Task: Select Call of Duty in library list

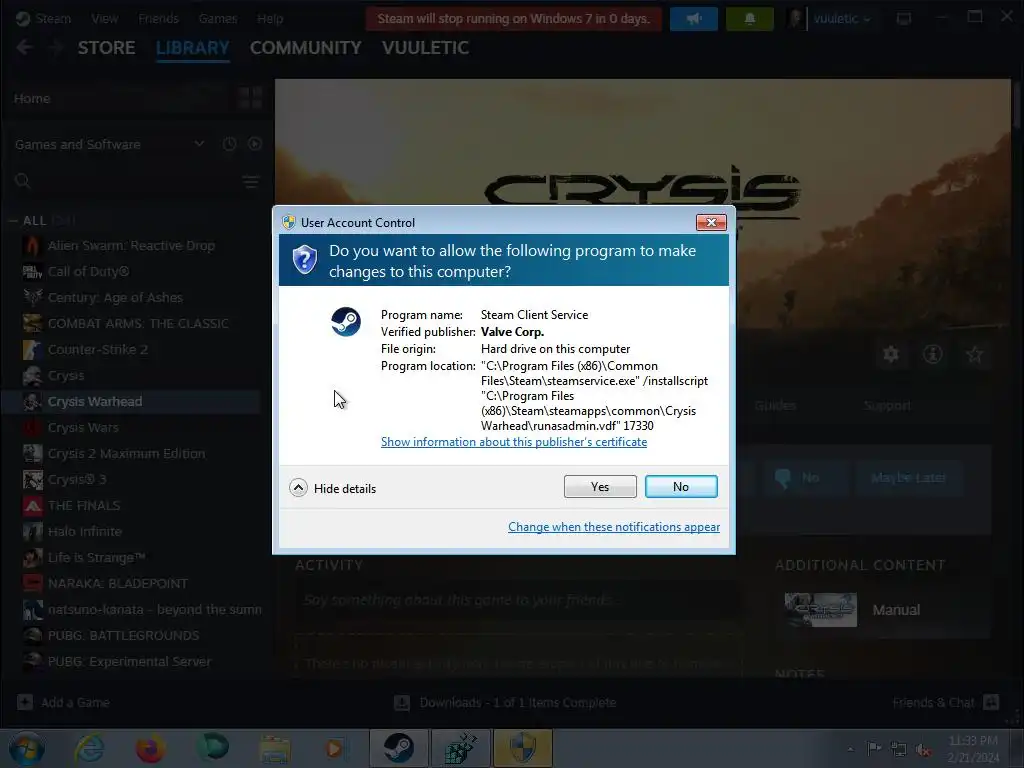Action: [x=88, y=272]
